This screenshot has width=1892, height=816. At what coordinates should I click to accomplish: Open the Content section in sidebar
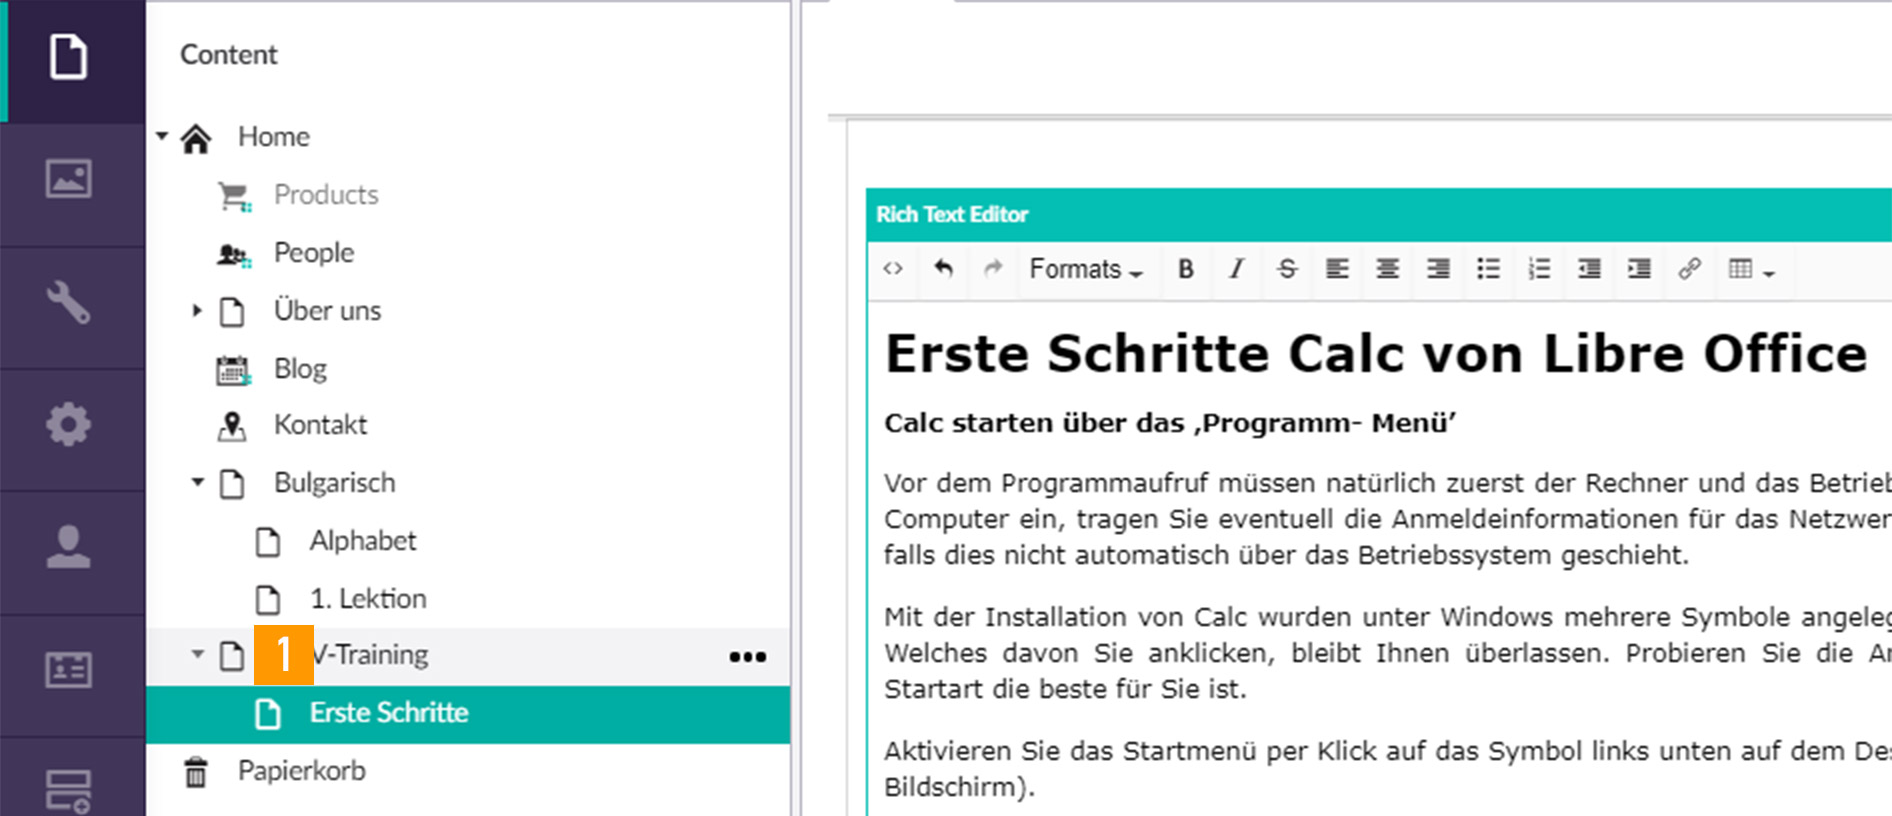click(x=69, y=57)
